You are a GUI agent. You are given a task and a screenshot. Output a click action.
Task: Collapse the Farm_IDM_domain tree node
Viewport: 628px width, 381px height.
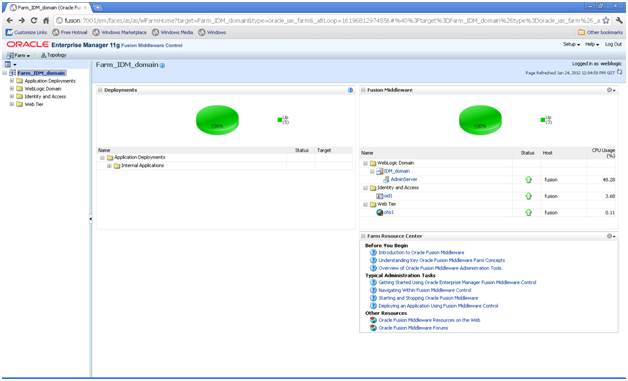(x=4, y=73)
